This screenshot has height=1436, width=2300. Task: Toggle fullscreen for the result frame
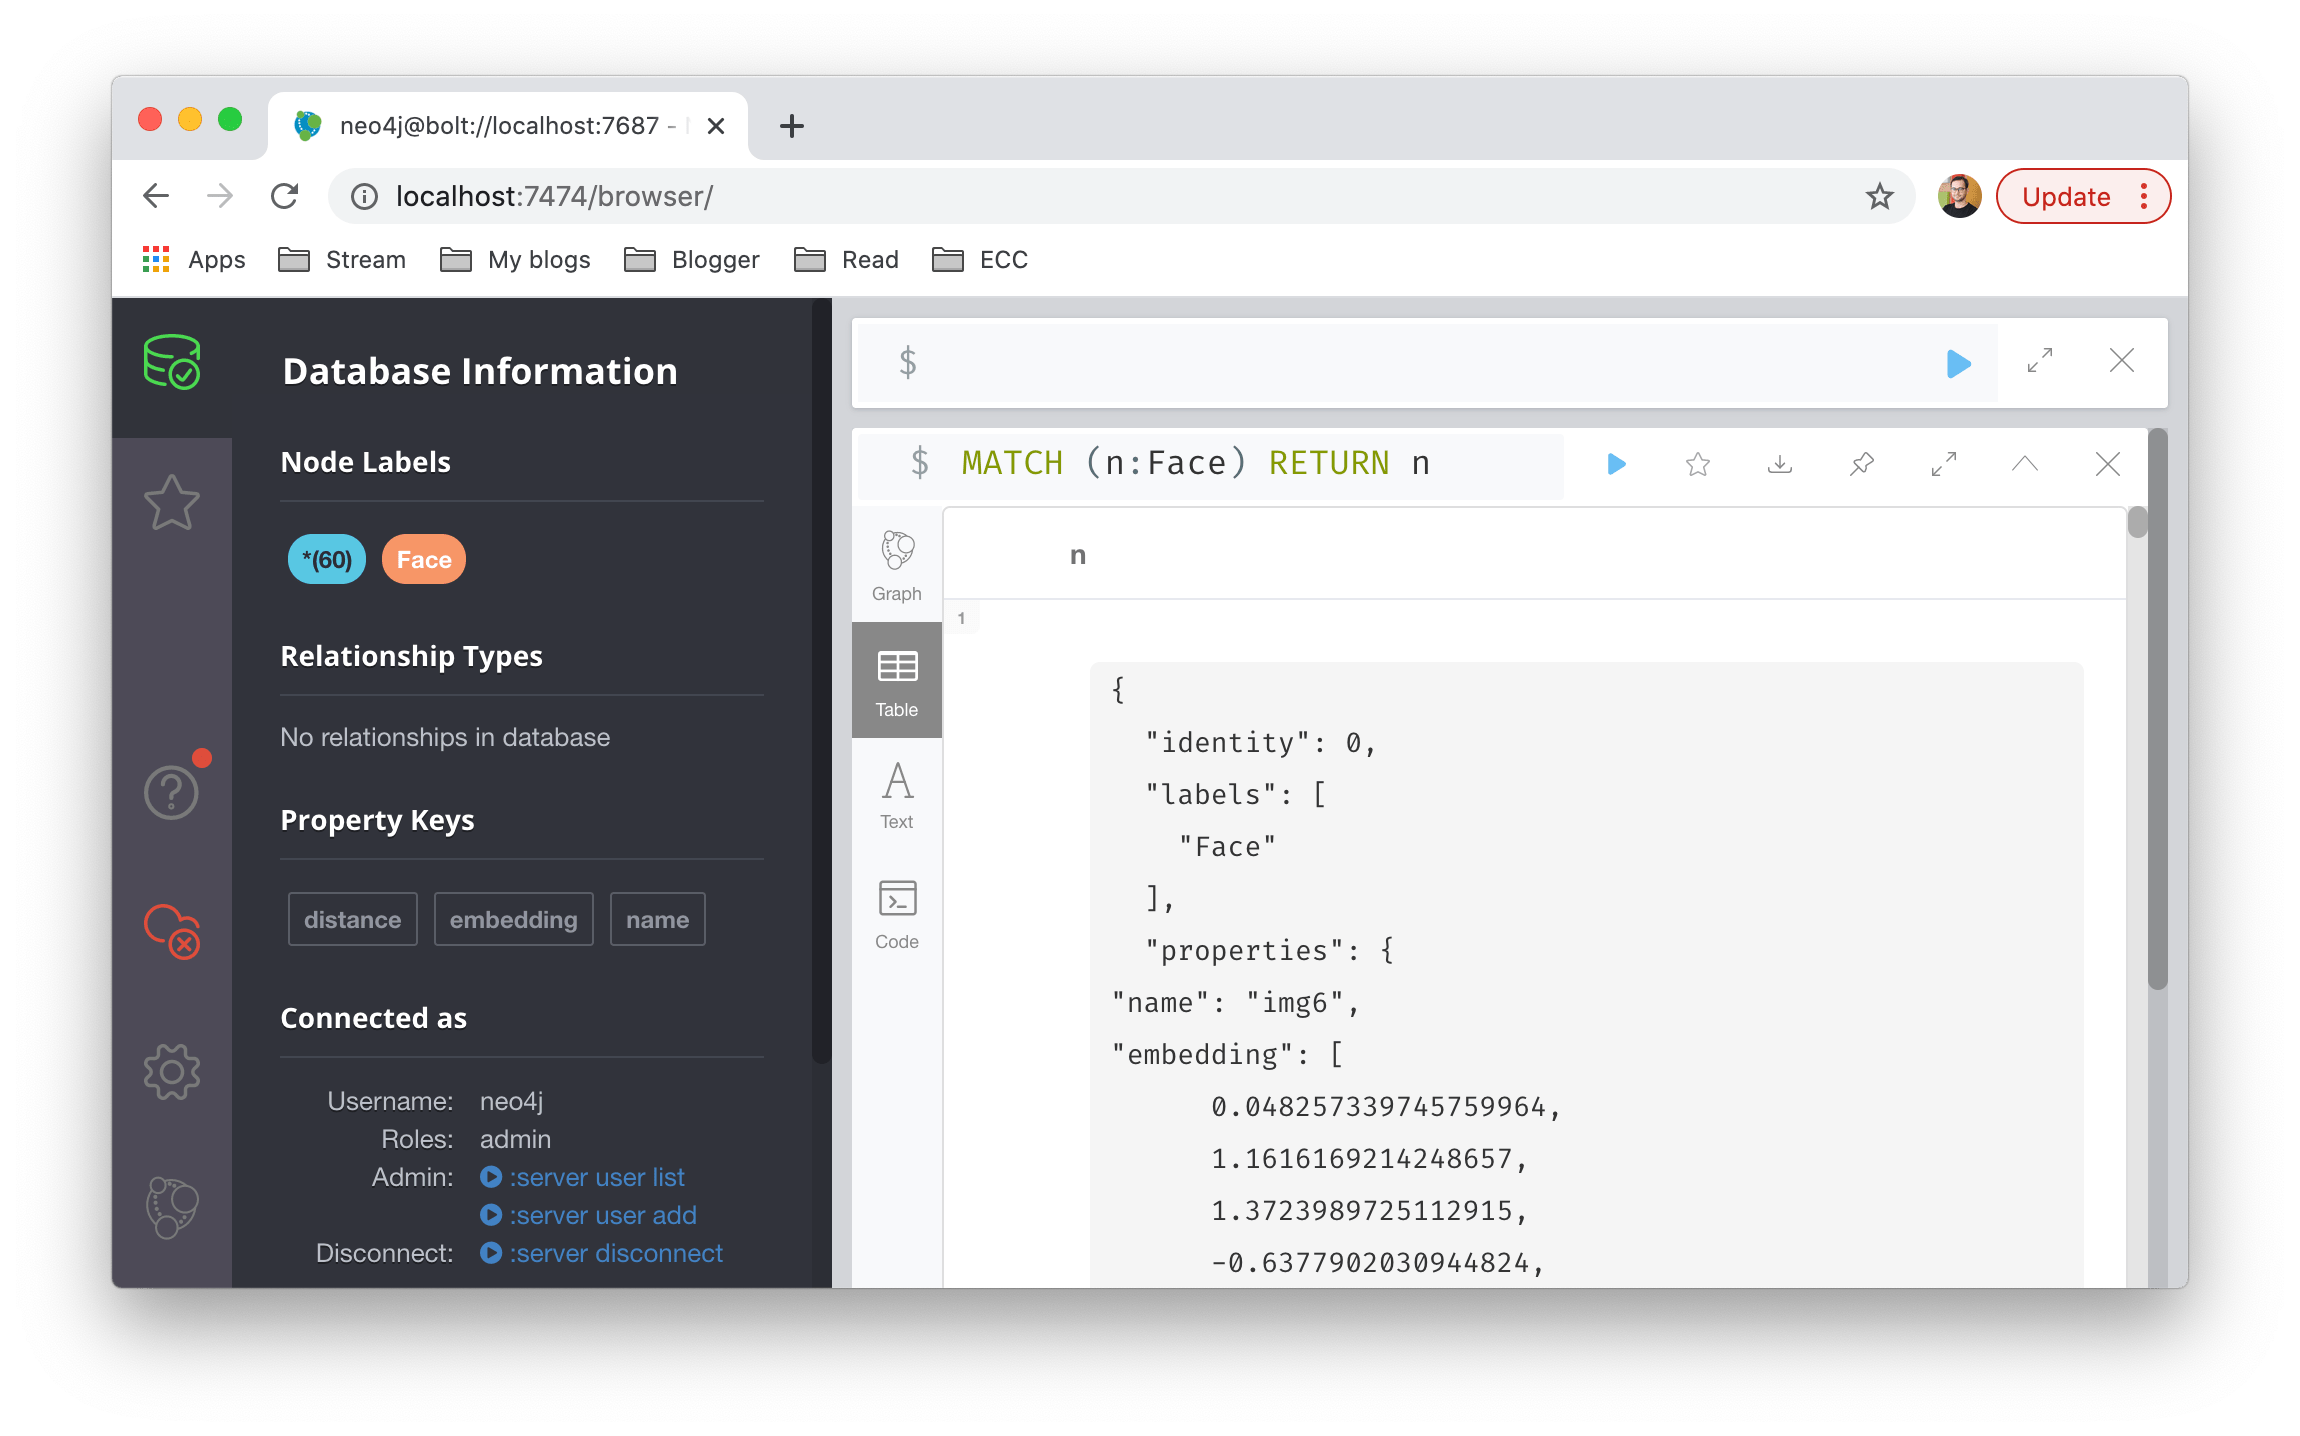click(1944, 464)
